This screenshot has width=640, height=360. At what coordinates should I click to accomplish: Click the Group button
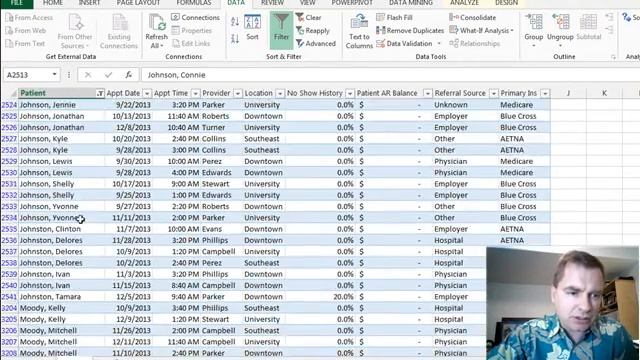coord(533,31)
